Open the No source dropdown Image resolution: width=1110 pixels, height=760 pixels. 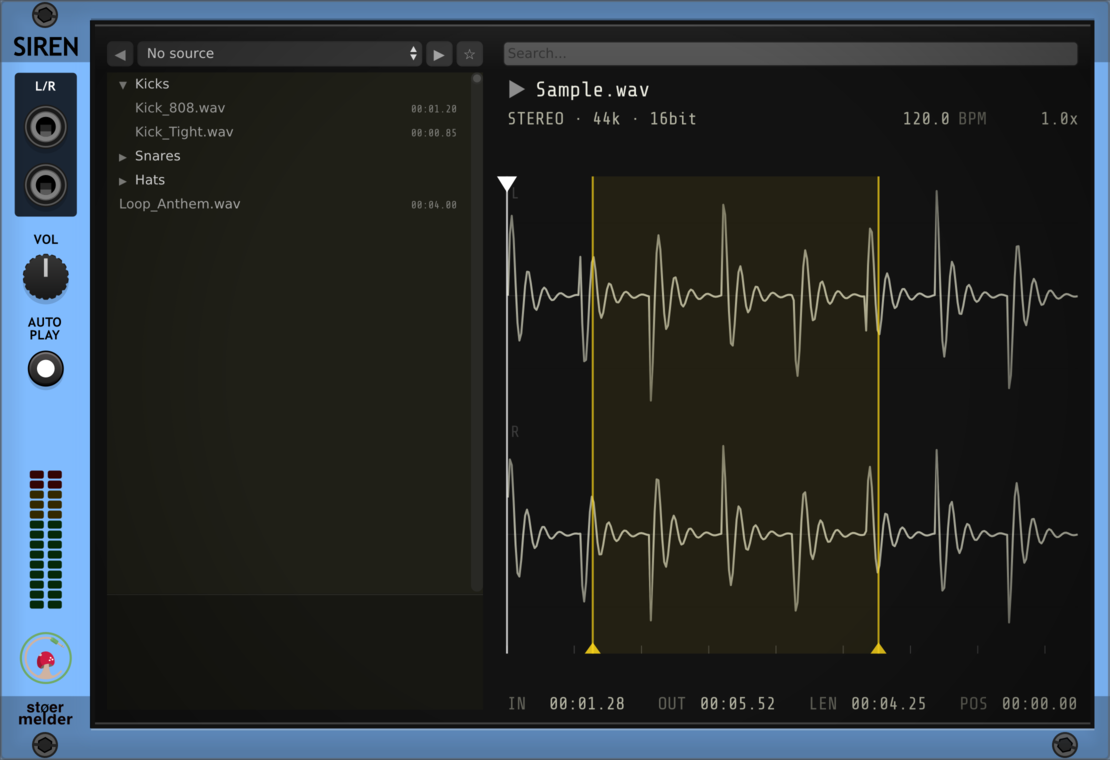pos(280,54)
